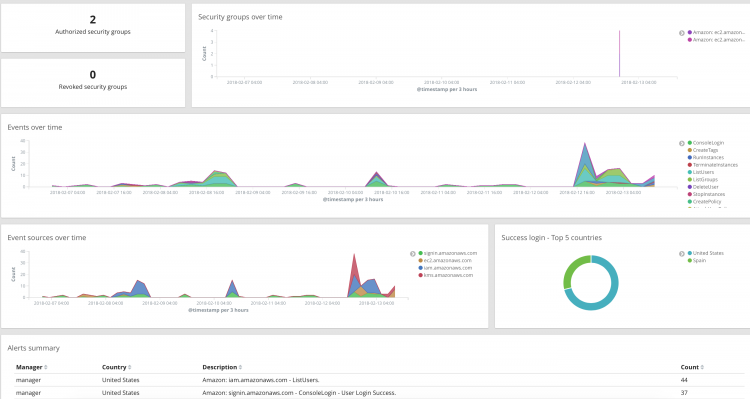Select United States in the countries legend
This screenshot has width=750, height=399.
pyautogui.click(x=706, y=253)
